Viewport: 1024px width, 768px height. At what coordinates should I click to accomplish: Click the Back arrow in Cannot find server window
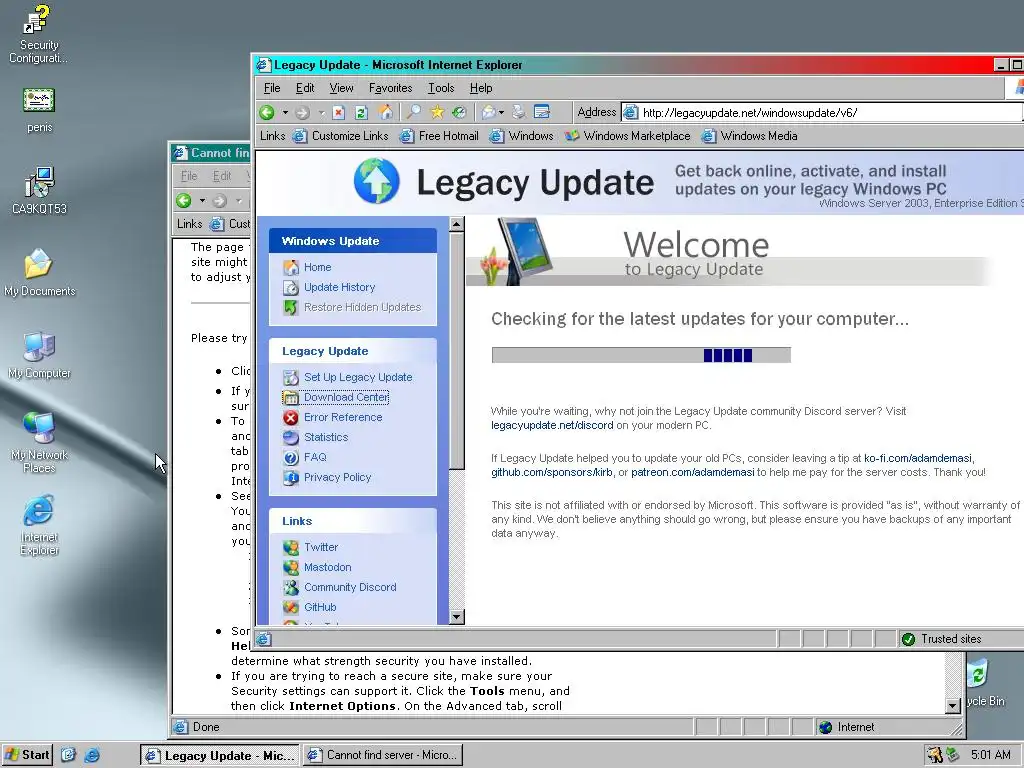pos(184,200)
